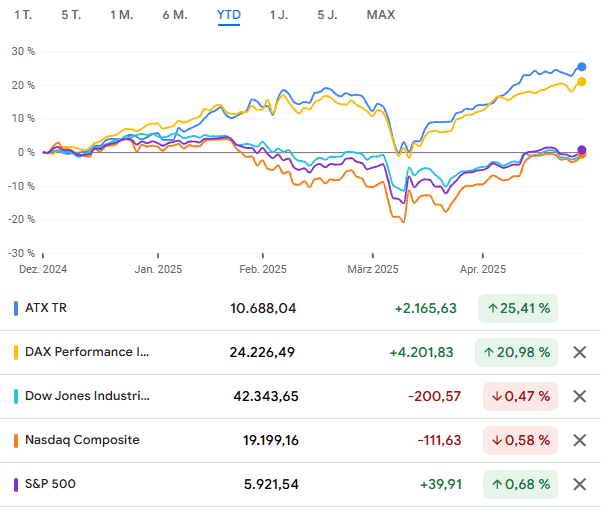Click the Nasdaq 0,58 % change badge
Image resolution: width=606 pixels, height=512 pixels.
[x=520, y=441]
